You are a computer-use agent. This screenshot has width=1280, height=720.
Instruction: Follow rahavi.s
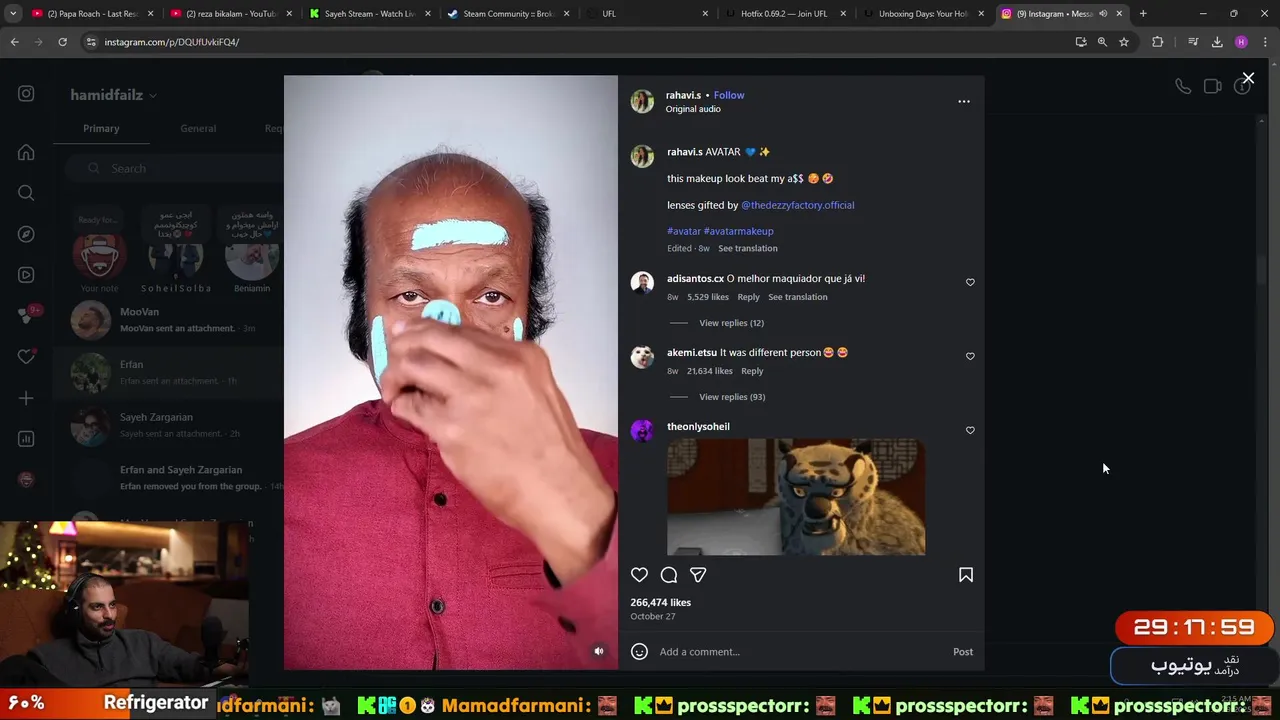[729, 95]
